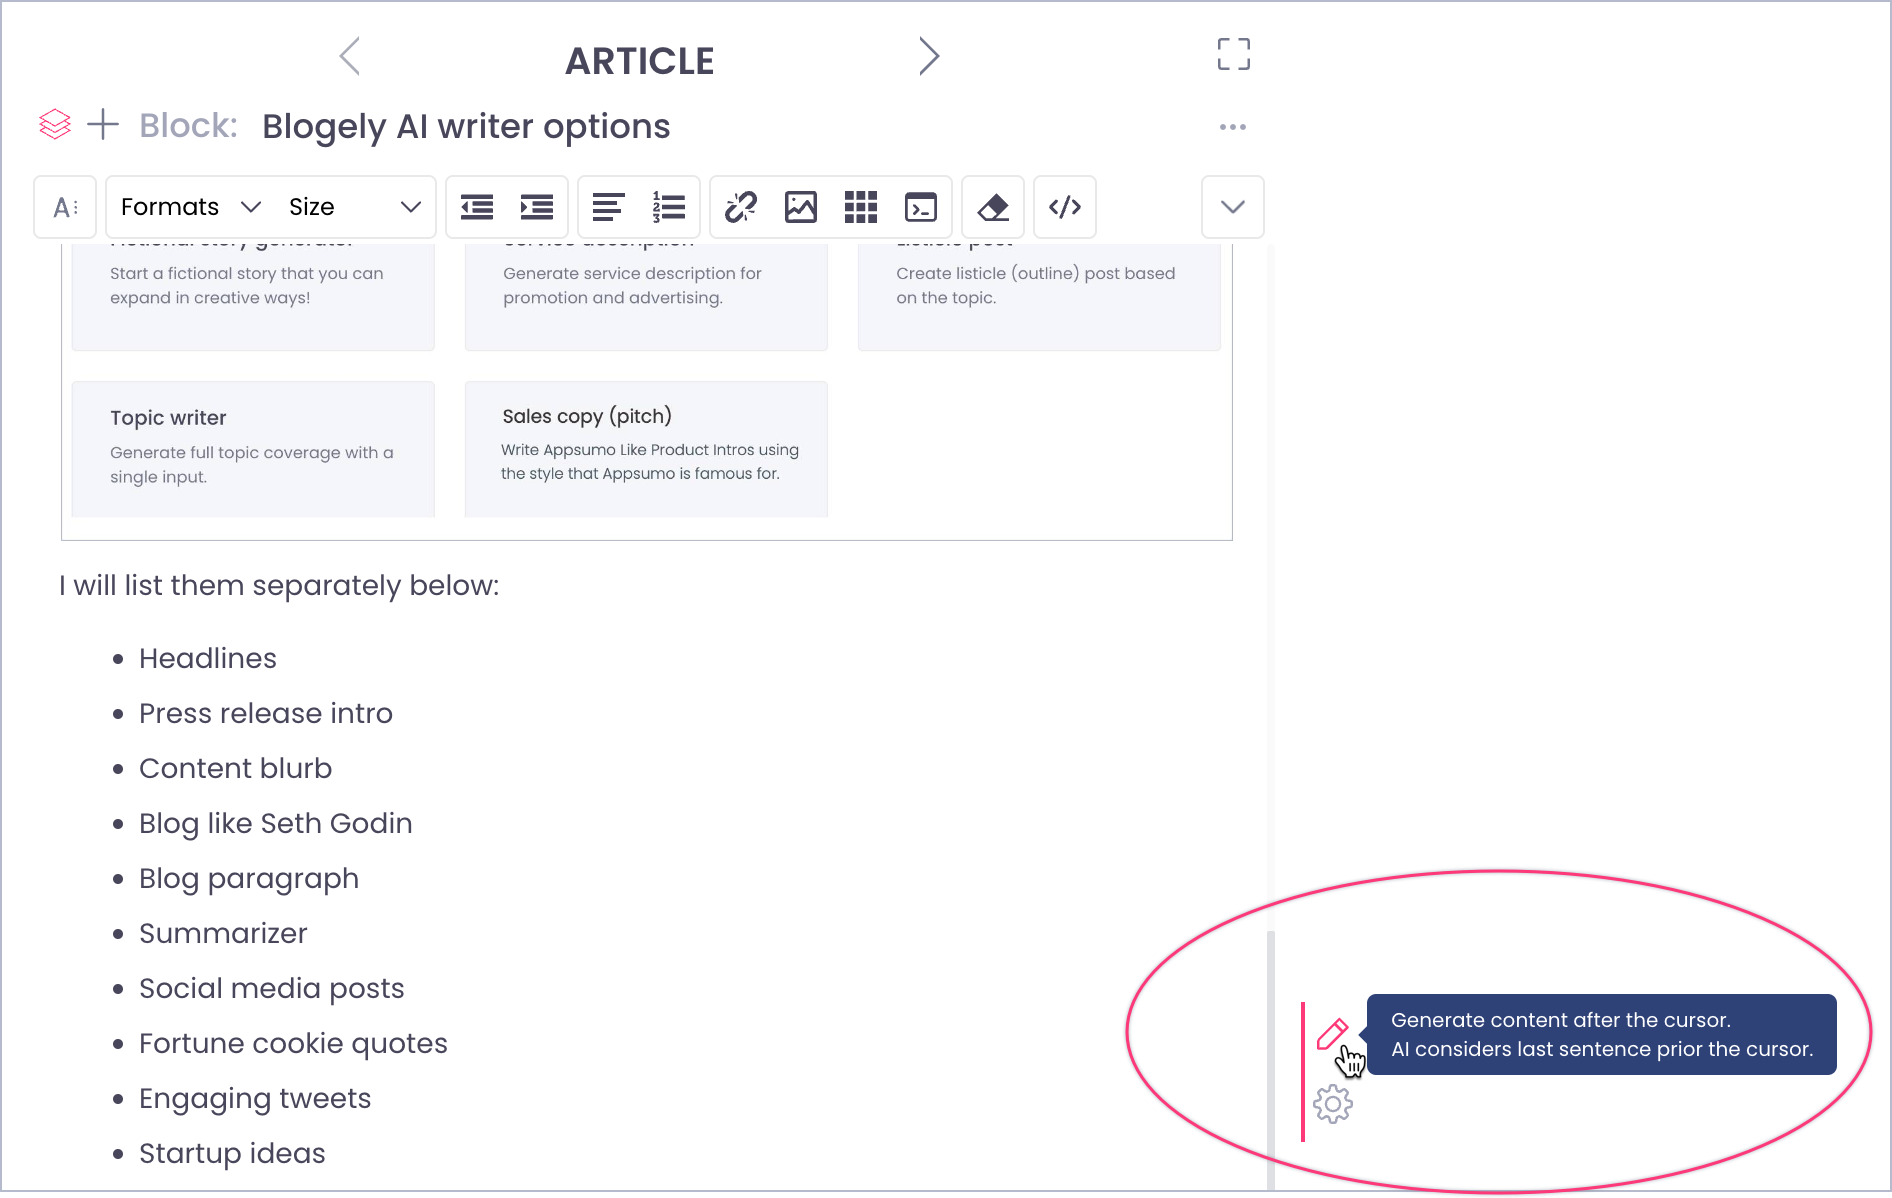The image size is (1892, 1198).
Task: Click the Blog paragraph list item
Action: point(249,878)
